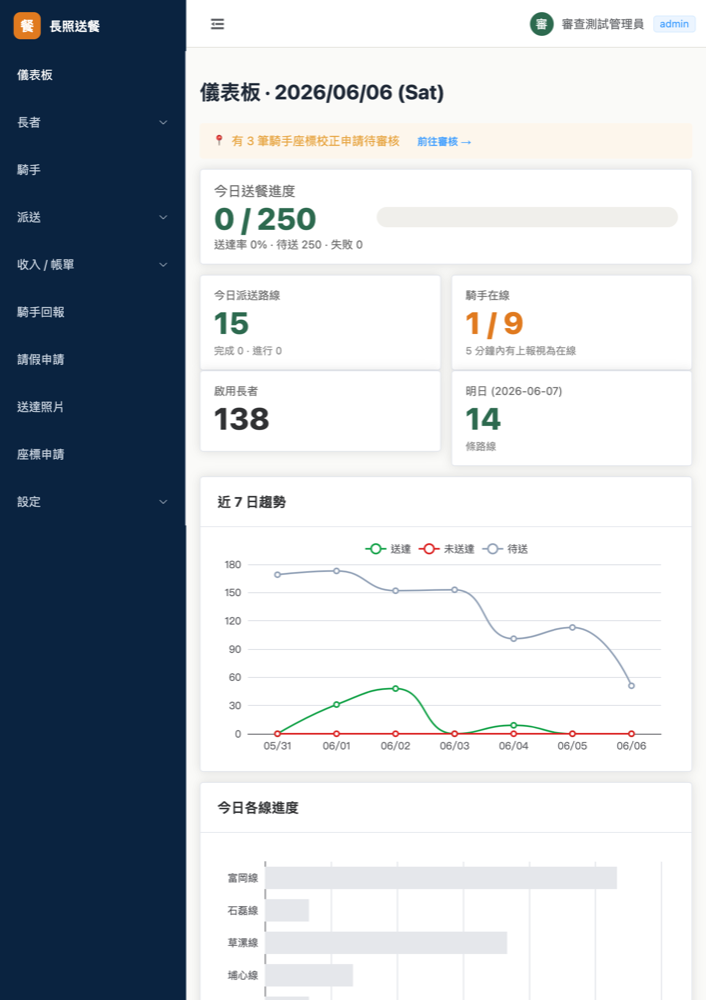Click the red location pin alert icon
The height and width of the screenshot is (1000, 706).
(219, 140)
